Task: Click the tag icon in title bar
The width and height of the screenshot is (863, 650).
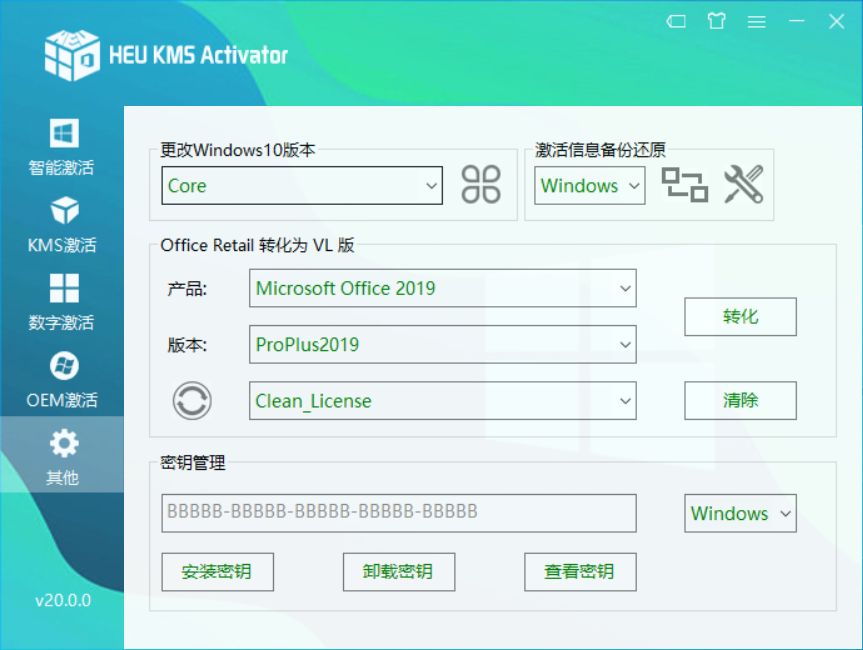Action: coord(676,21)
